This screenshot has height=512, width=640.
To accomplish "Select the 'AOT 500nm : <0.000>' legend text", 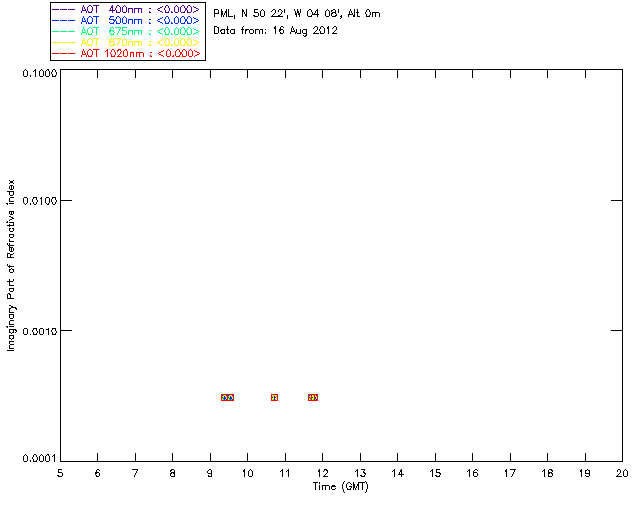I will coord(140,20).
